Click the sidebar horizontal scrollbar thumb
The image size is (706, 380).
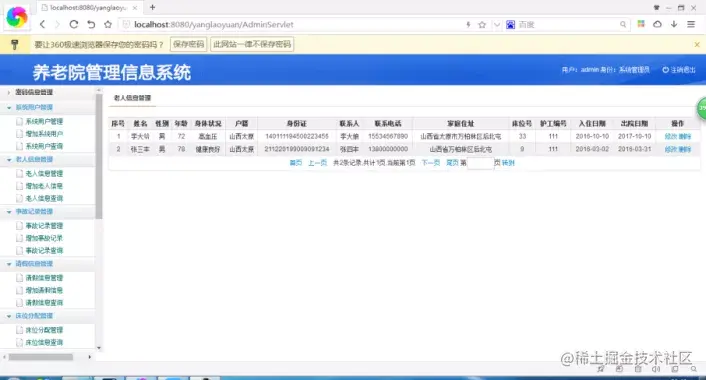[41, 357]
